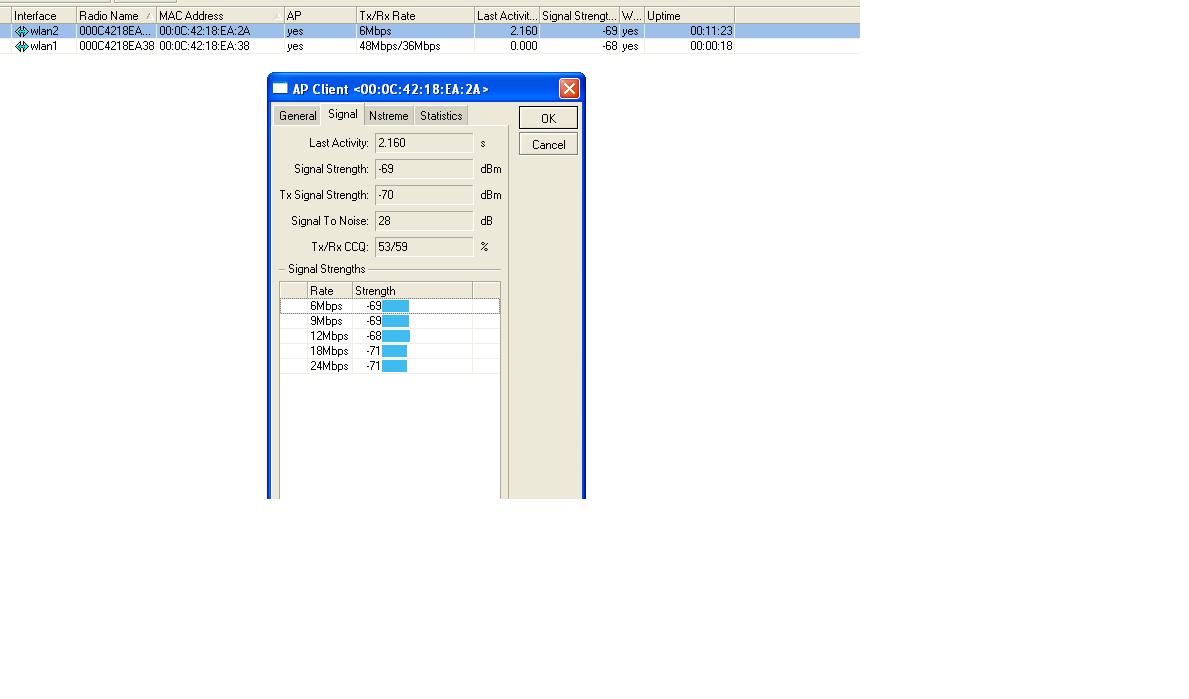The height and width of the screenshot is (699, 1189).
Task: Click the Last Activity column header
Action: click(507, 16)
